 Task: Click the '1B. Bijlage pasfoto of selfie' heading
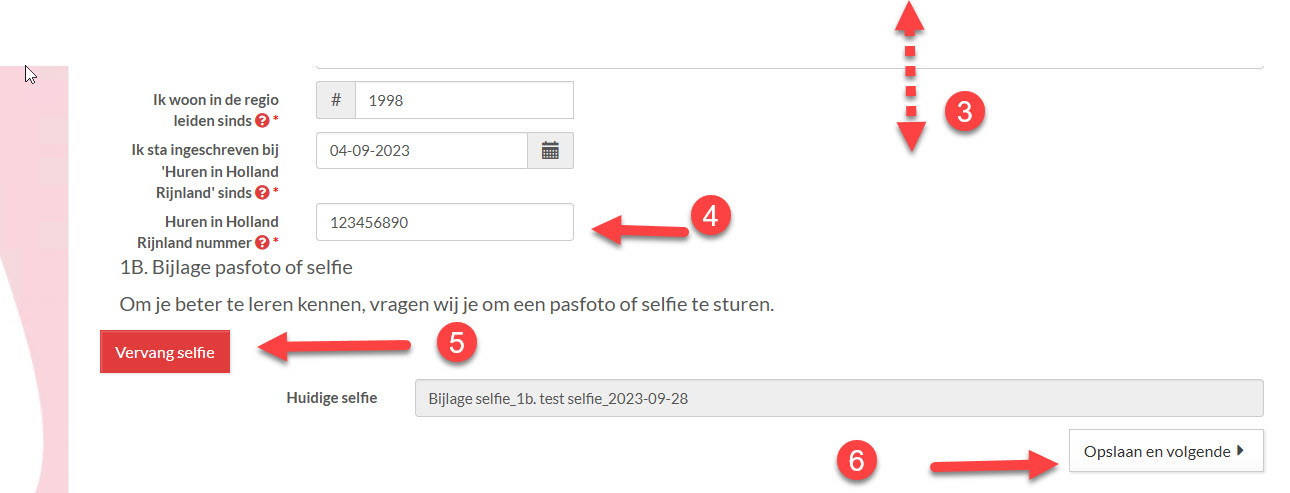[x=236, y=267]
